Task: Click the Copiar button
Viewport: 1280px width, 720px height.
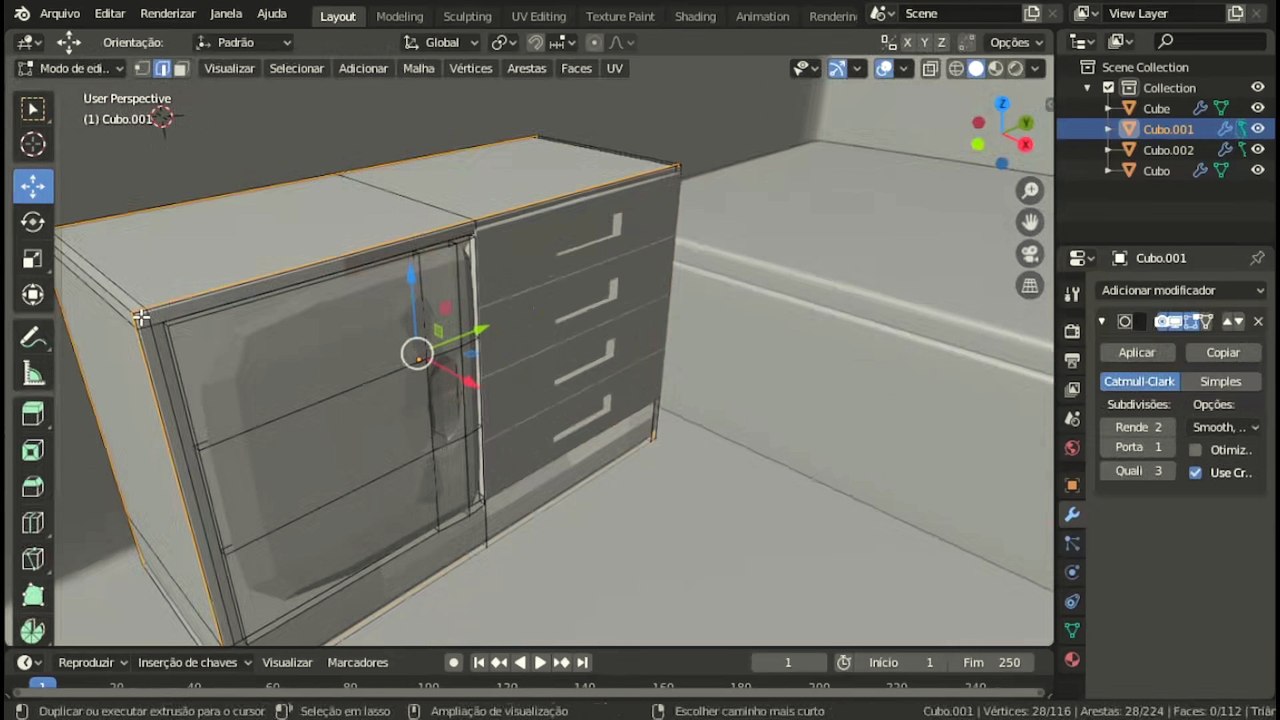Action: click(x=1223, y=353)
